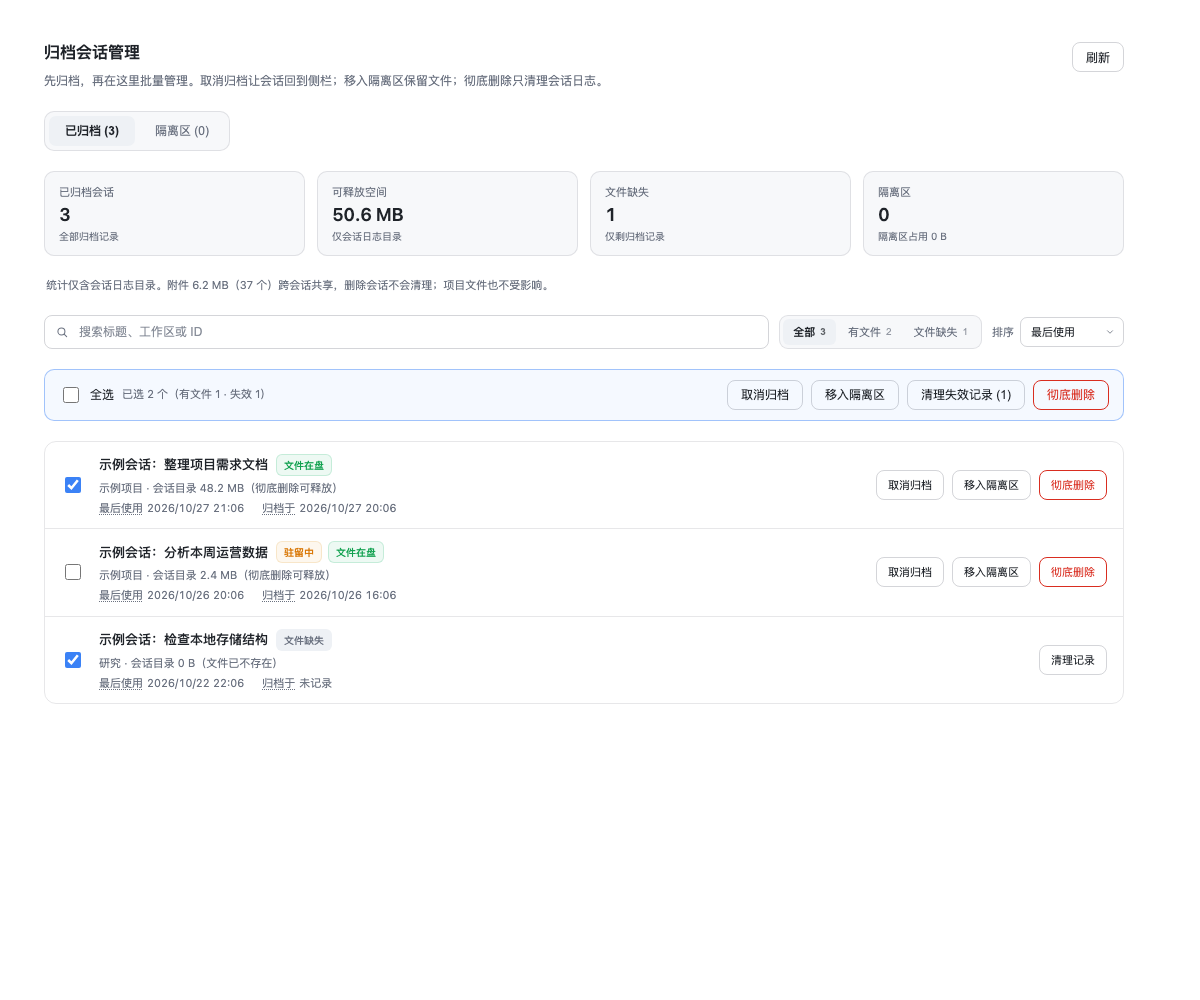
Task: Select the 全部 3 filter
Action: (809, 332)
